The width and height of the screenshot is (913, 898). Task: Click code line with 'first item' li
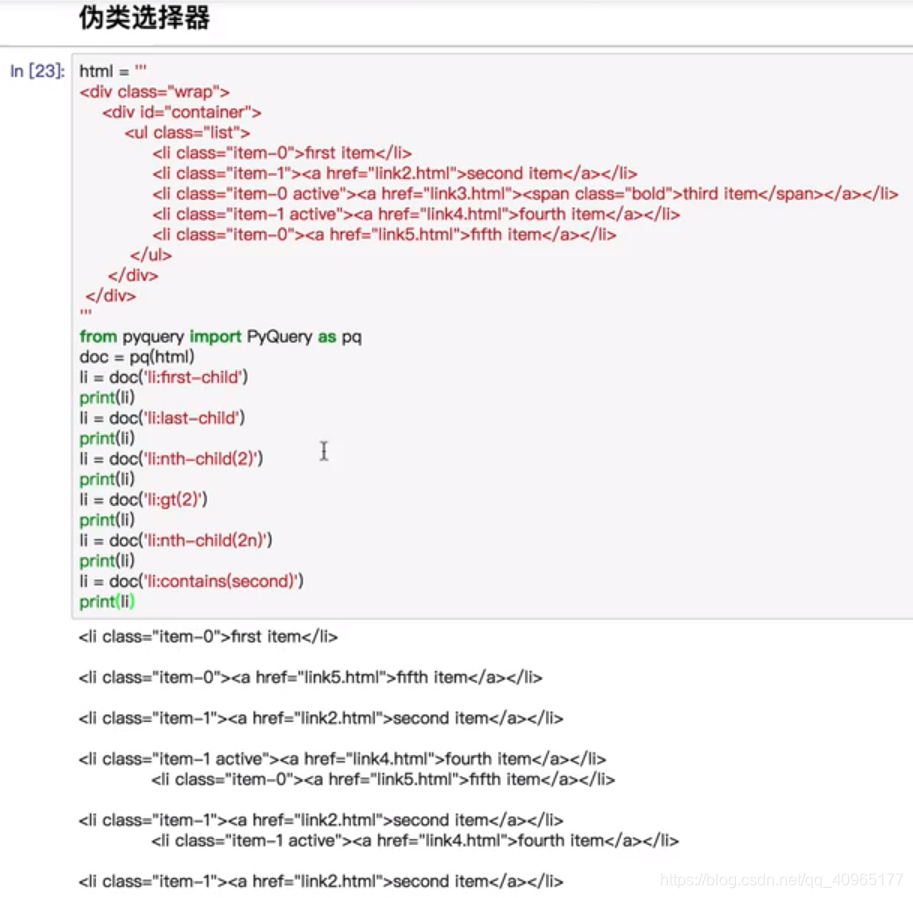tap(282, 153)
